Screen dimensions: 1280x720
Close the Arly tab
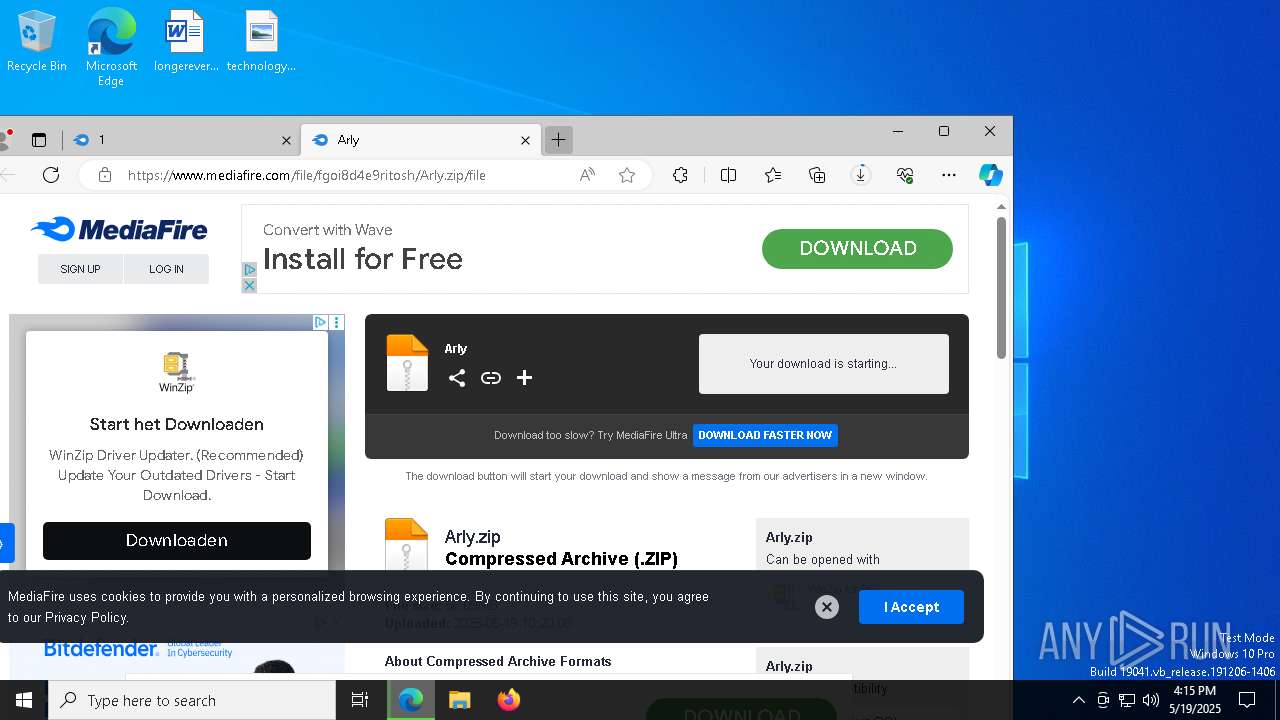[x=525, y=140]
